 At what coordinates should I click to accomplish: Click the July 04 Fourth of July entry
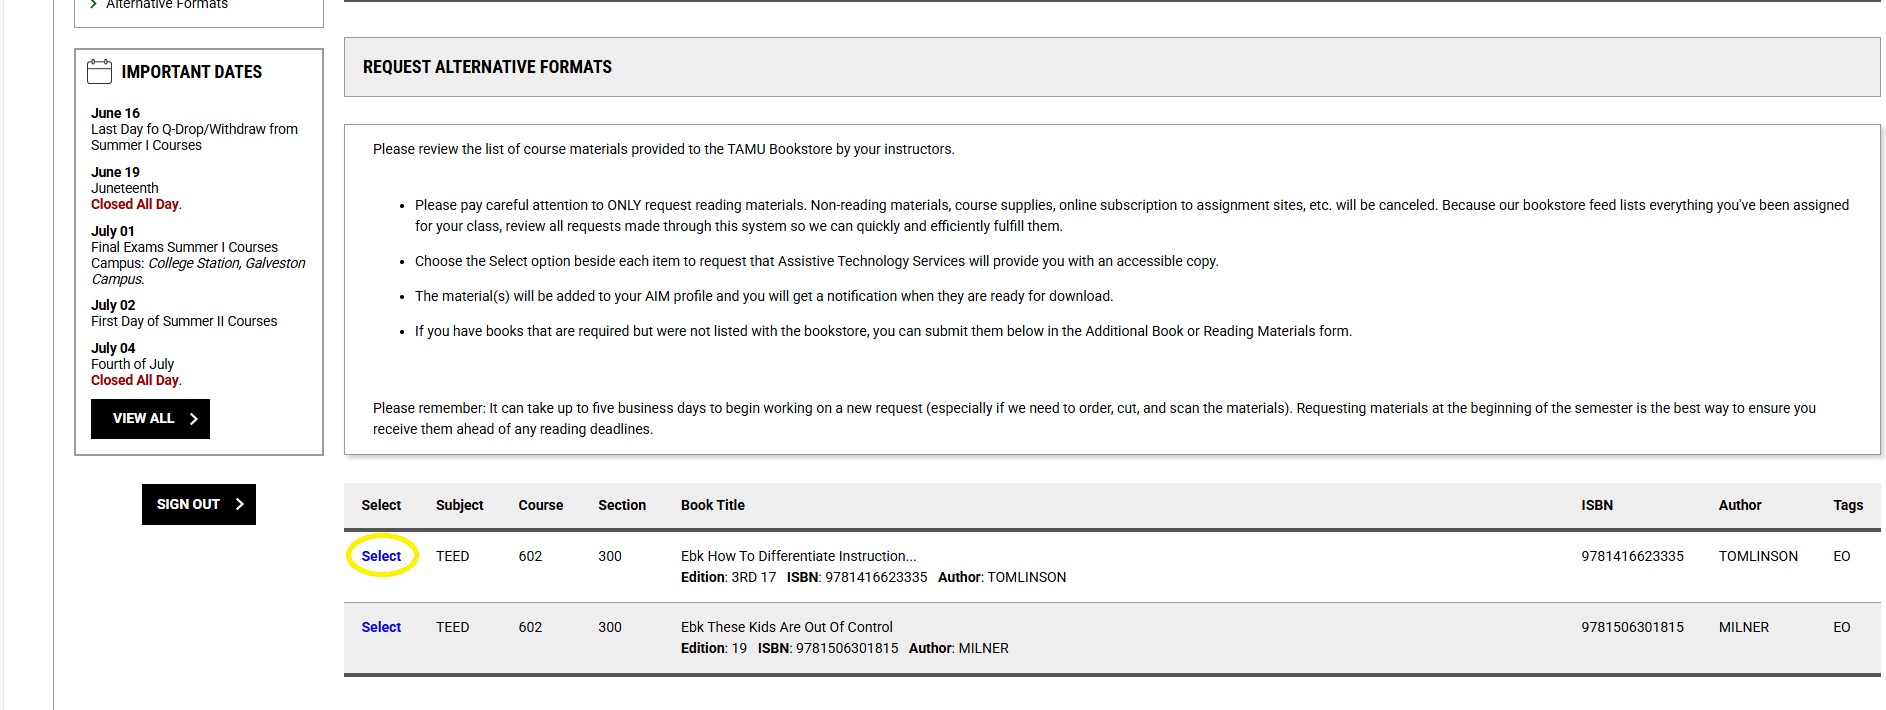tap(137, 364)
